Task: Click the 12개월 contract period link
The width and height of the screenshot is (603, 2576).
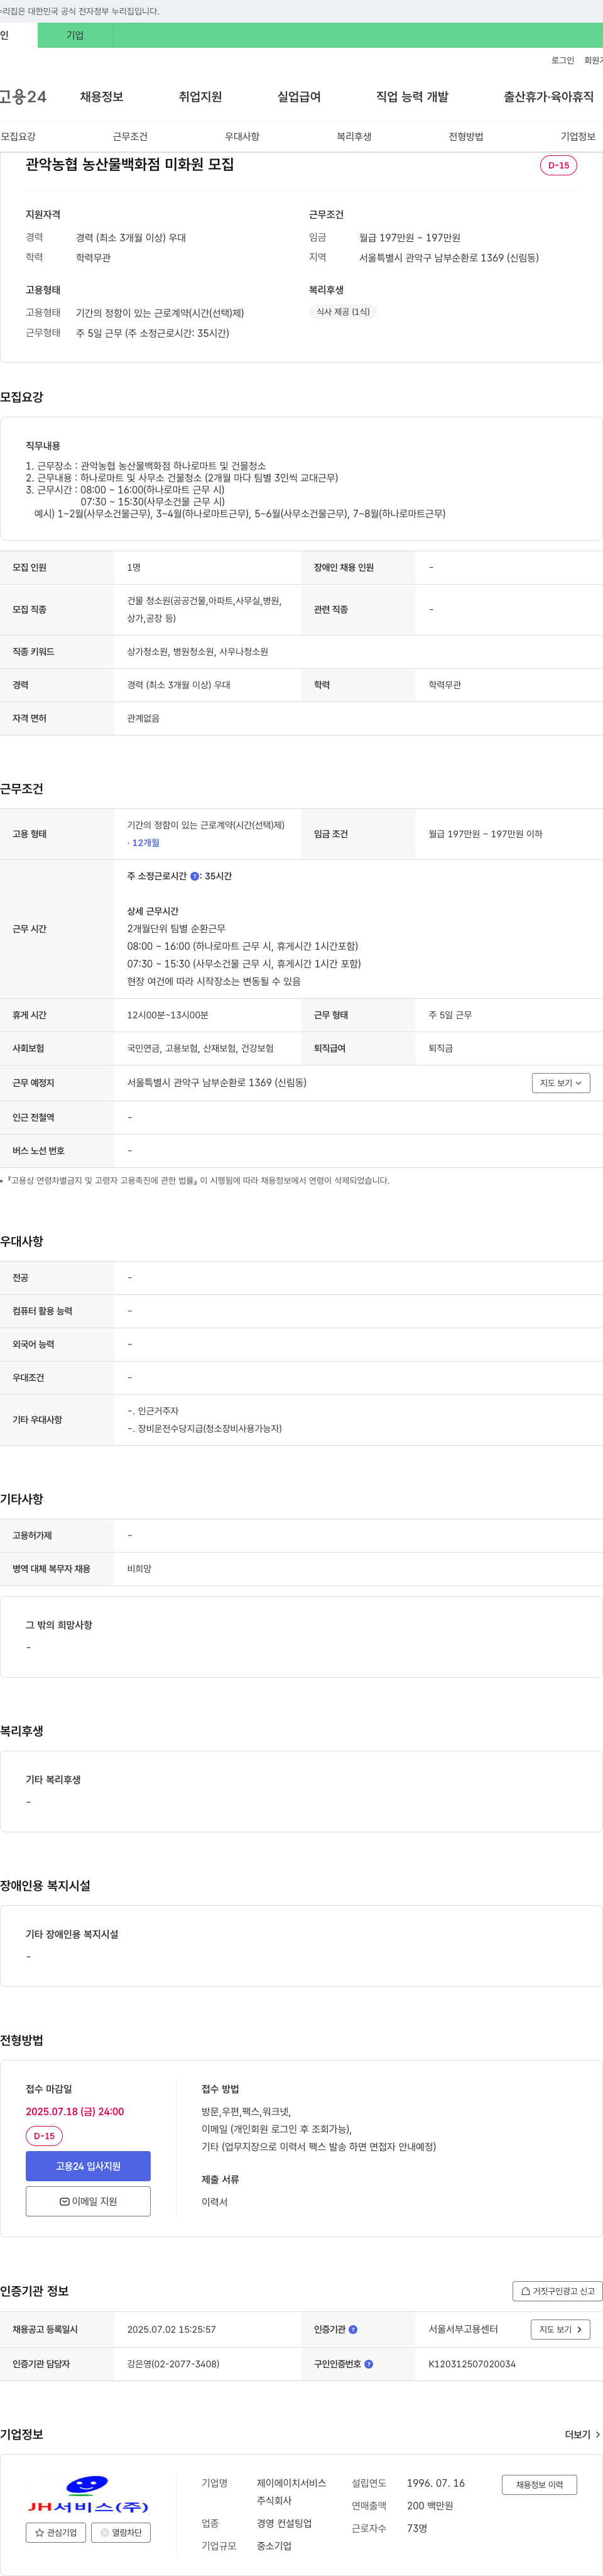Action: pyautogui.click(x=144, y=843)
